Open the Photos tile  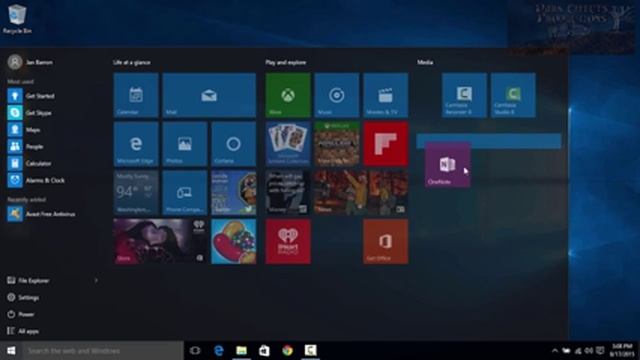tap(184, 144)
